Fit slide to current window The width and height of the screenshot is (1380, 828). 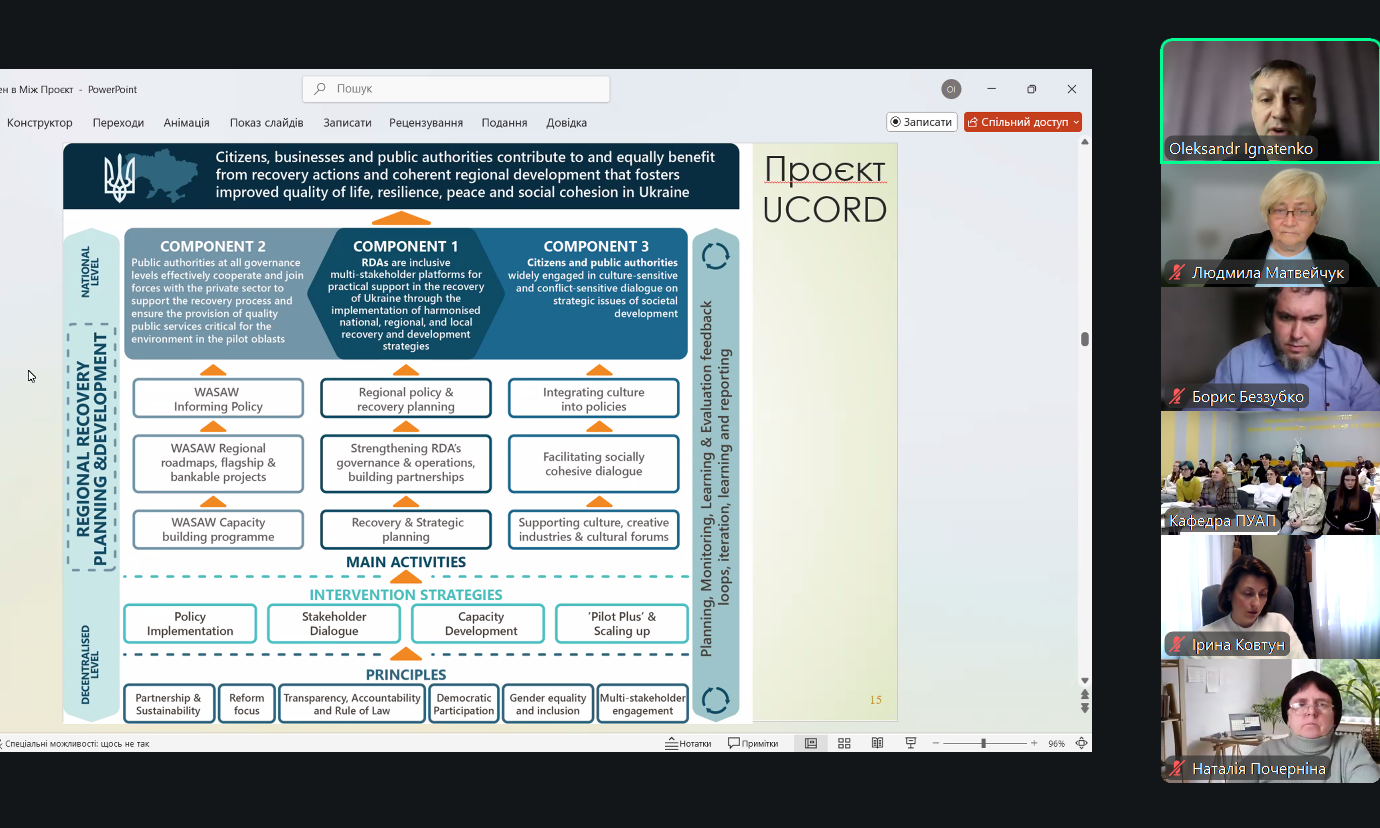[1082, 743]
